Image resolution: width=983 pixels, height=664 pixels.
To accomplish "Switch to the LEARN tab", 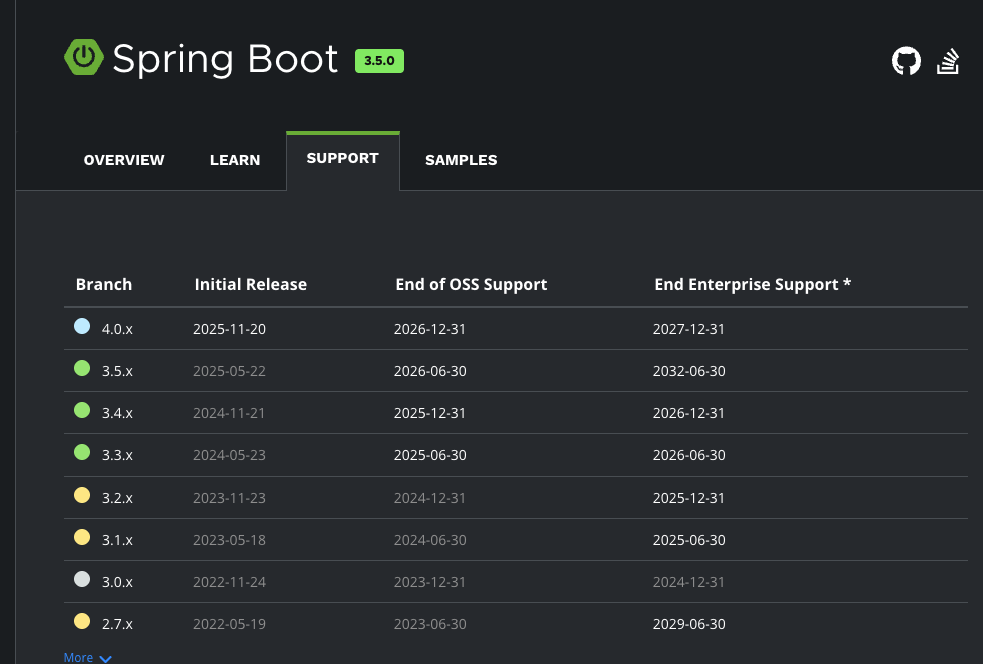I will coord(235,160).
